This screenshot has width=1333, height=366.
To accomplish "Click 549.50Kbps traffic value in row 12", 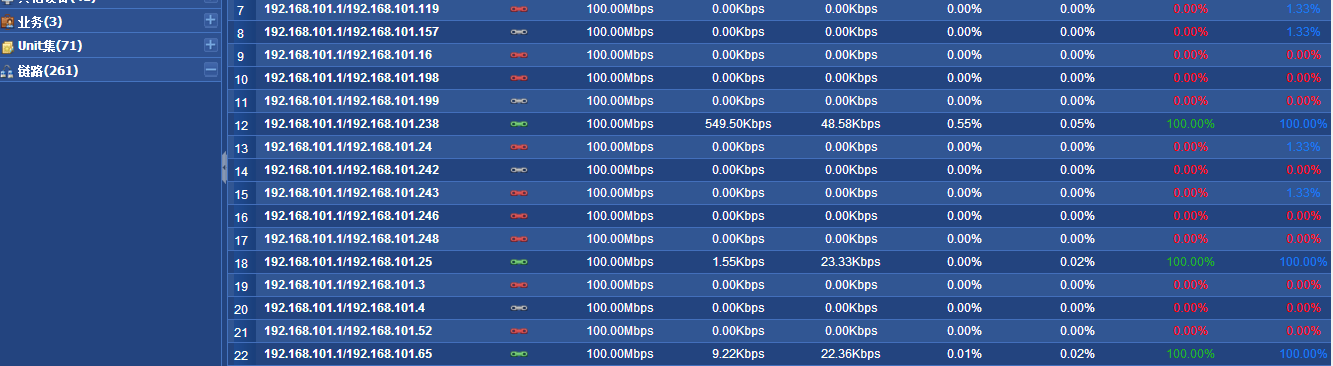I will click(x=738, y=124).
